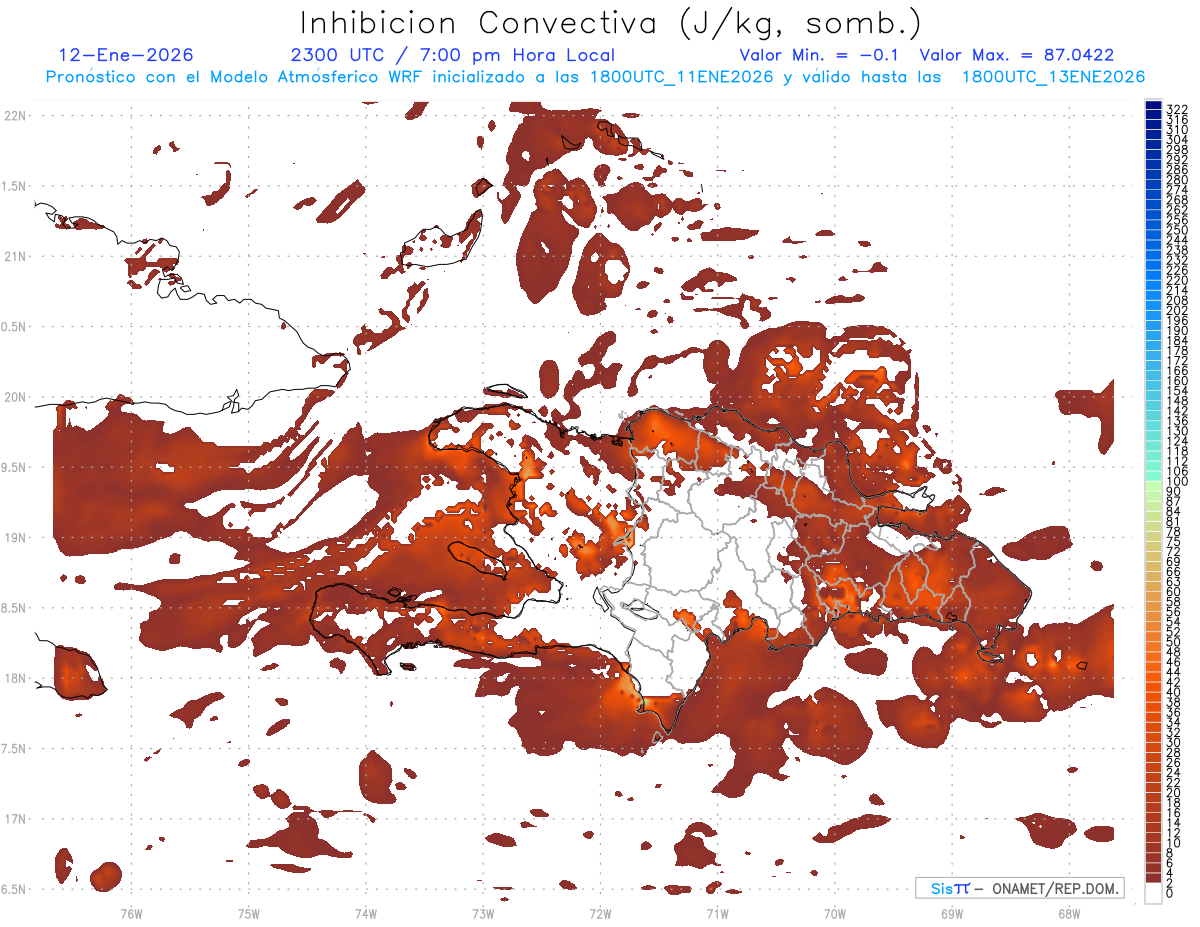Click the '0.5N' latitude label
This screenshot has width=1200, height=927.
(x=15, y=327)
